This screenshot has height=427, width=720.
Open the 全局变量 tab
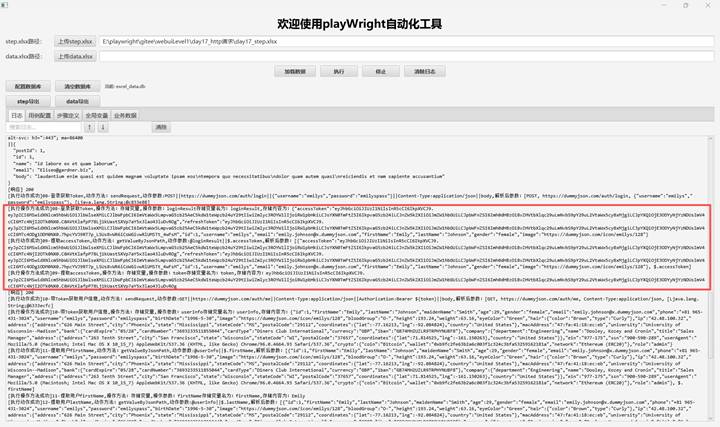click(x=96, y=115)
